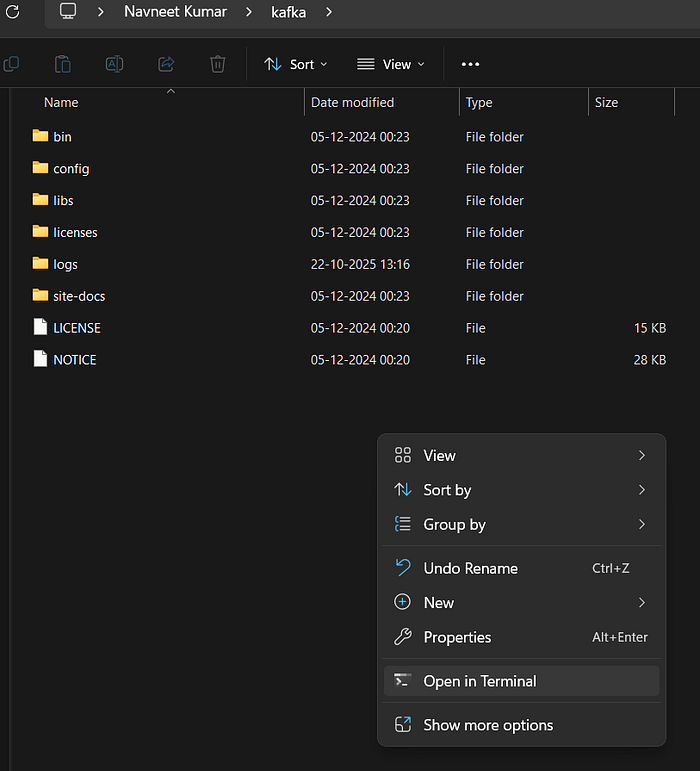The height and width of the screenshot is (771, 700).
Task: Open the Sort dropdown in toolbar
Action: coord(295,64)
